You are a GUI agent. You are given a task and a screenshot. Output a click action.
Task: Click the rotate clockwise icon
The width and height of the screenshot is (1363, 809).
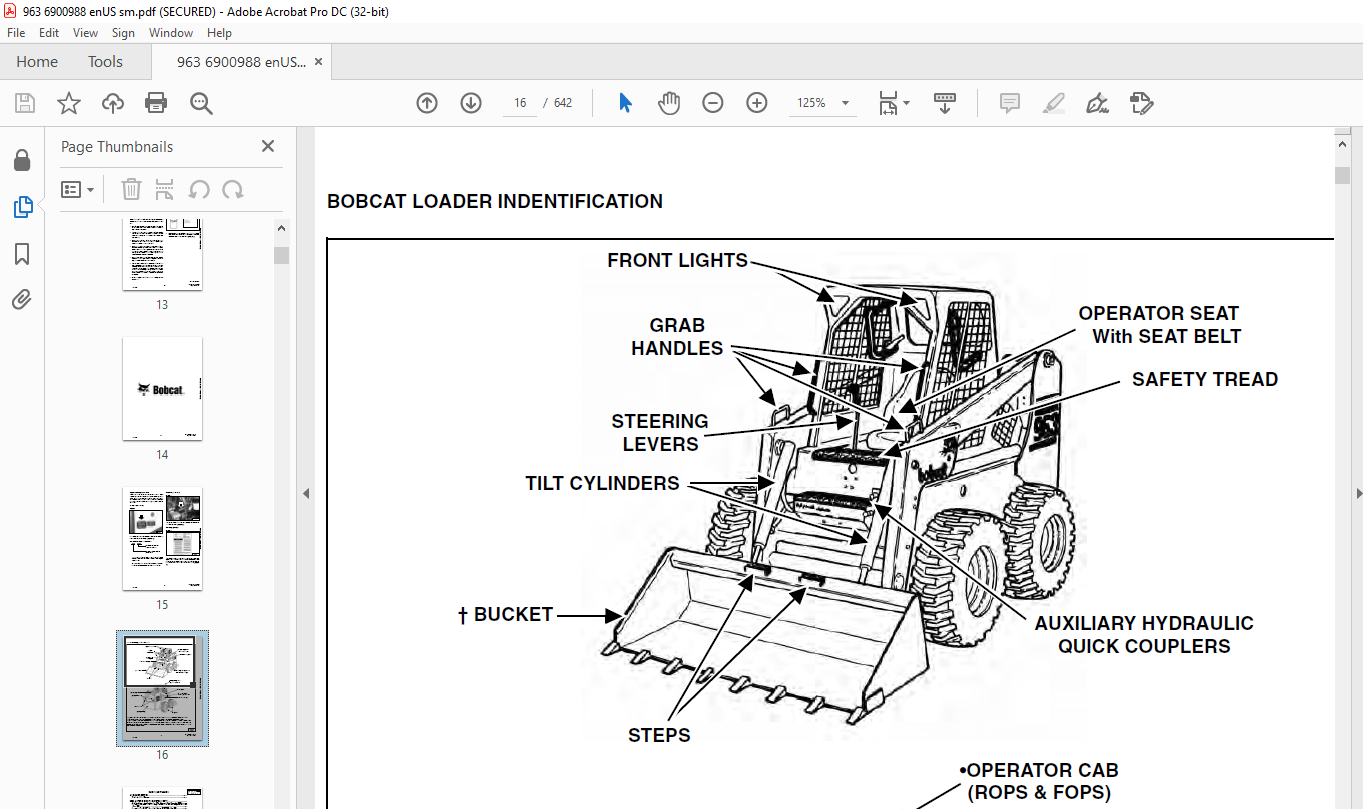tap(233, 189)
